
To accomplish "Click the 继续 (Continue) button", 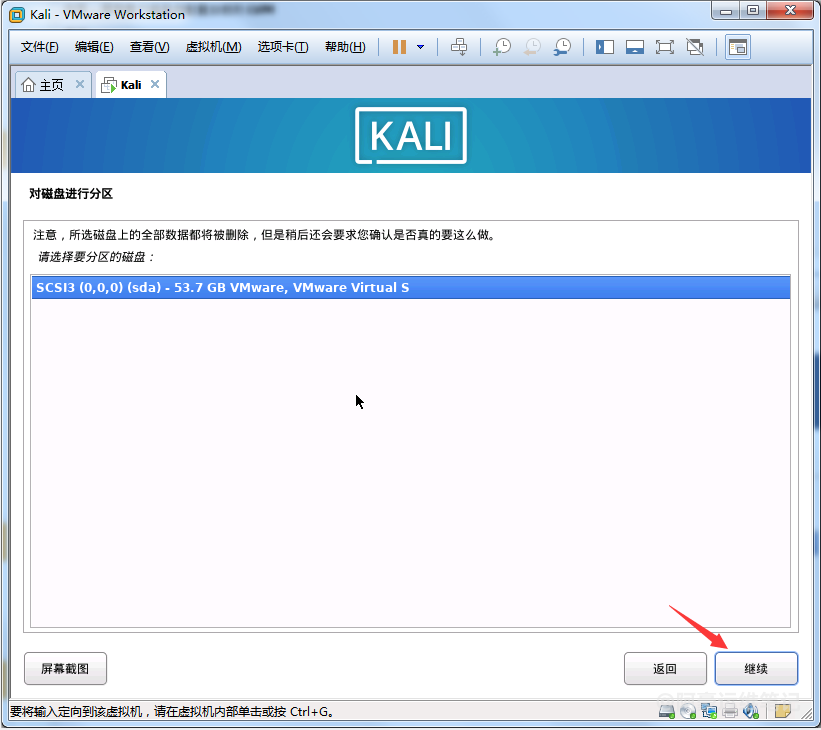I will tap(756, 669).
